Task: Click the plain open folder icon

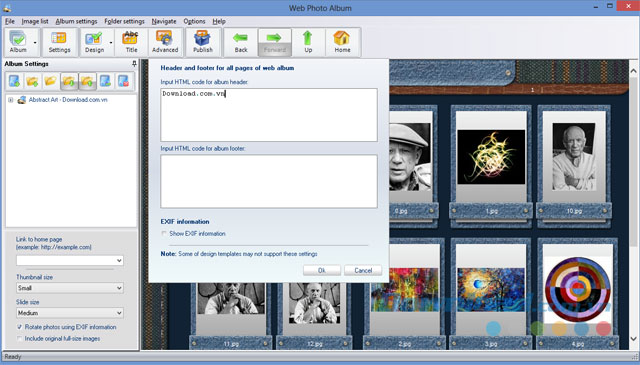Action: (50, 81)
